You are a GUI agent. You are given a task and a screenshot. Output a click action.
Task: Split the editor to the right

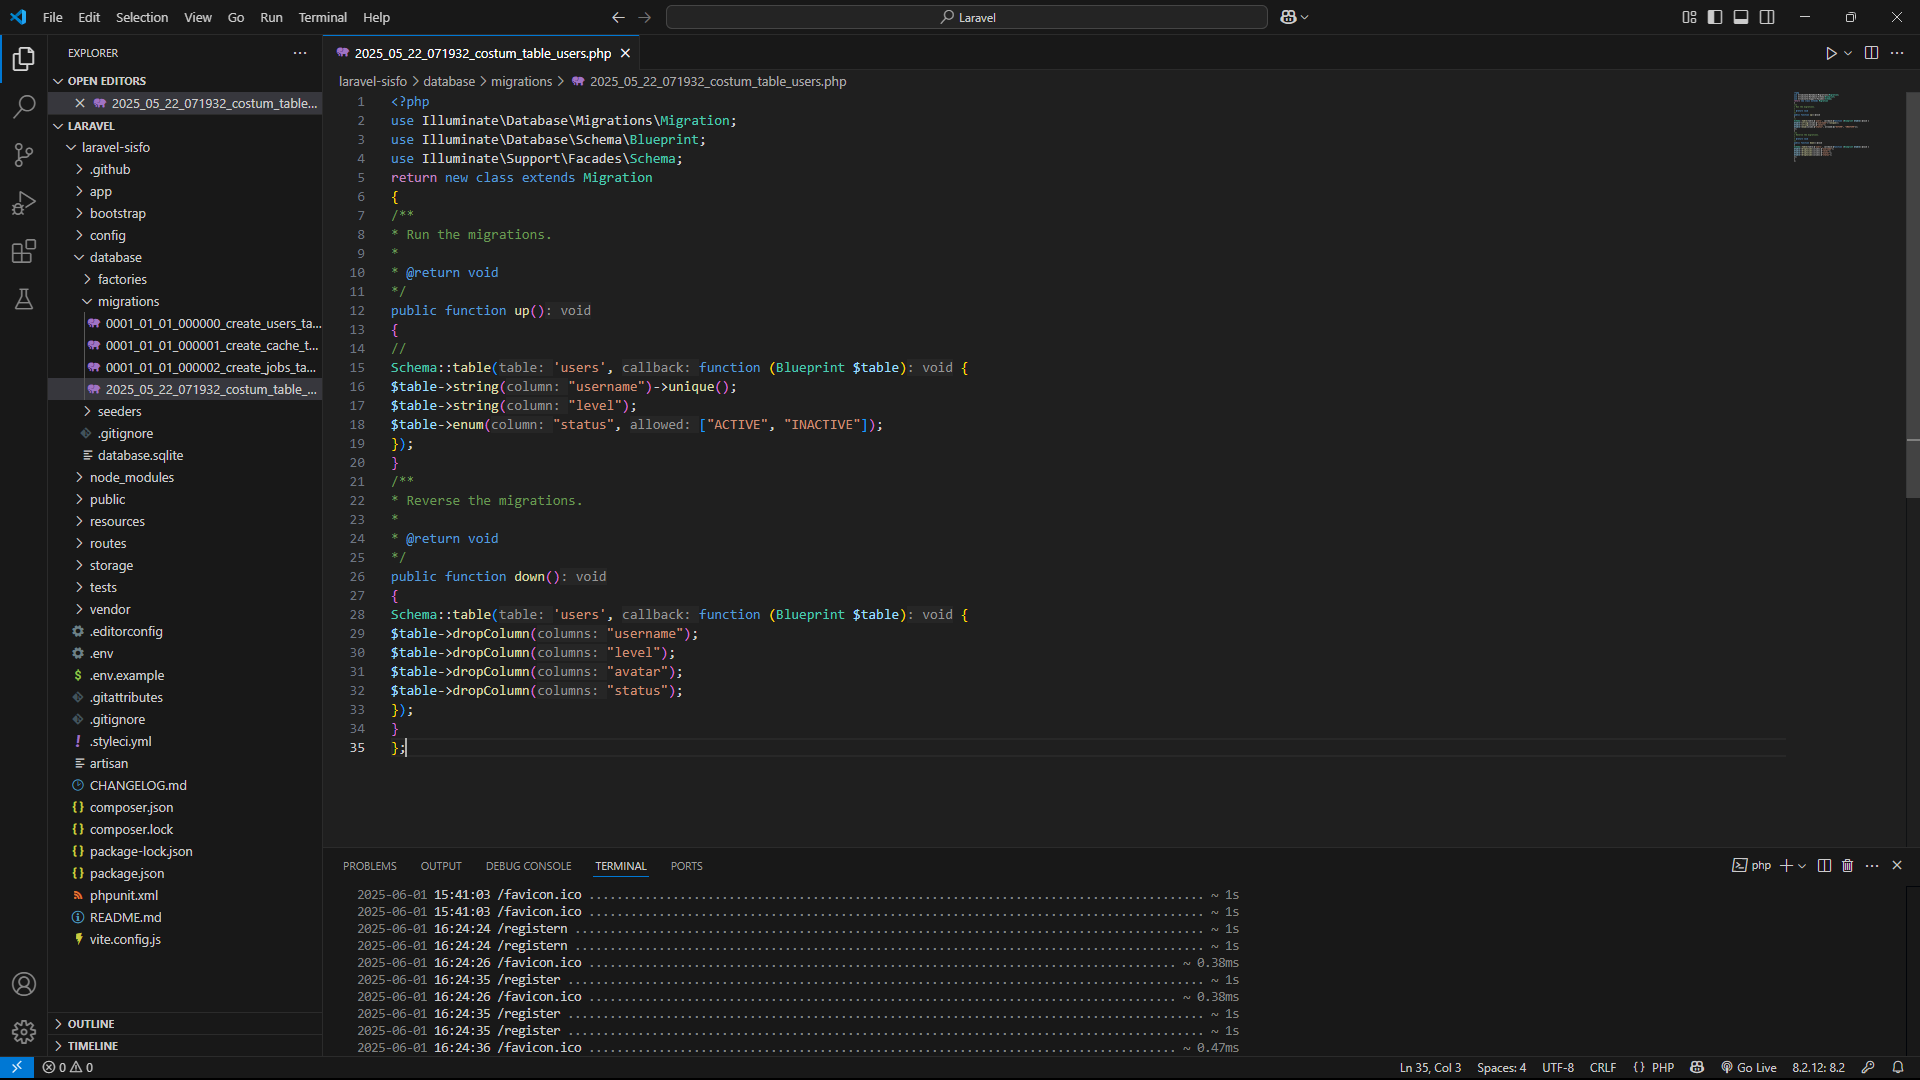pos(1871,53)
